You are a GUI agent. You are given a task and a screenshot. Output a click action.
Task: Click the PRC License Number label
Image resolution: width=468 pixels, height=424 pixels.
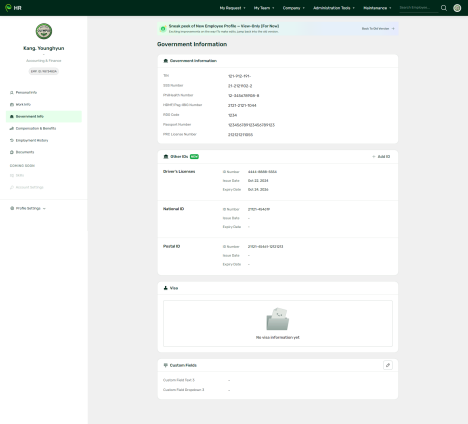pos(180,134)
